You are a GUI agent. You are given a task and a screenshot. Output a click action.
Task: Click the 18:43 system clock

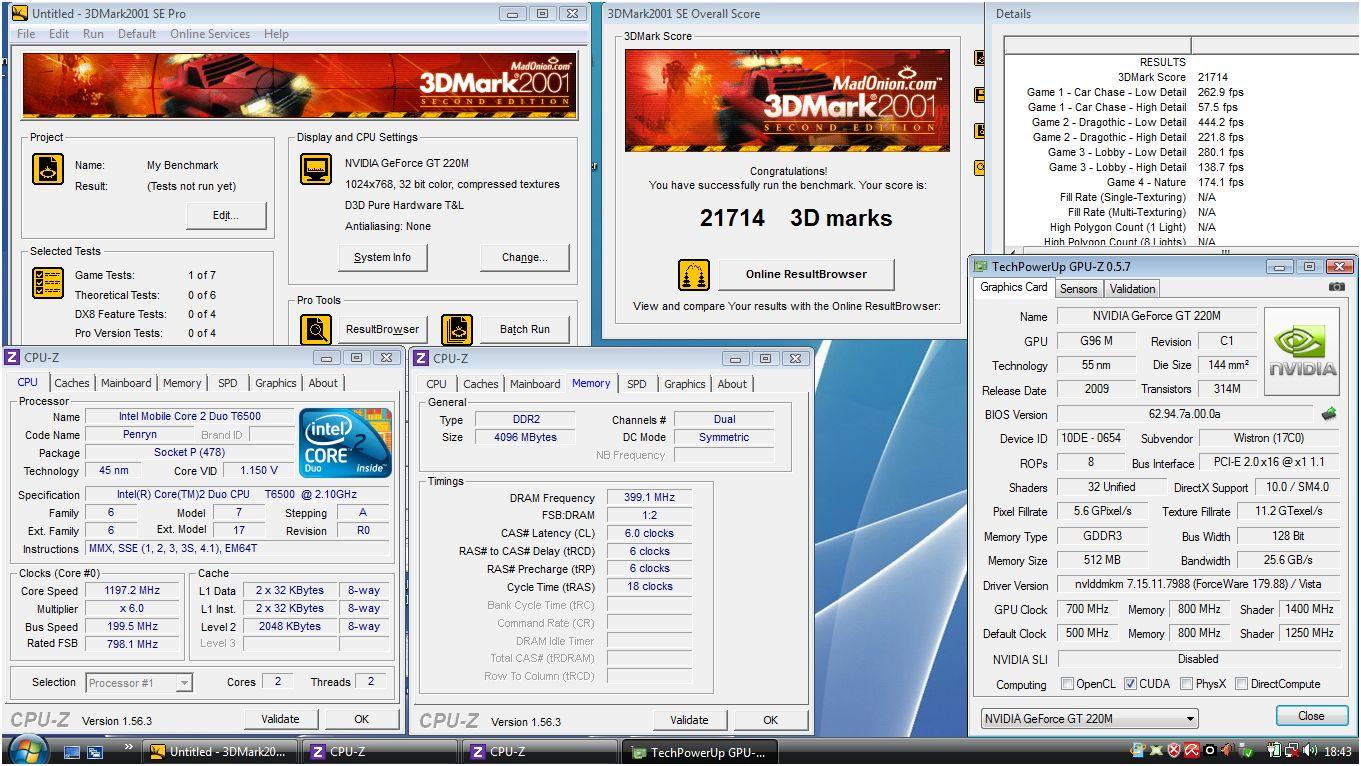[x=1336, y=751]
